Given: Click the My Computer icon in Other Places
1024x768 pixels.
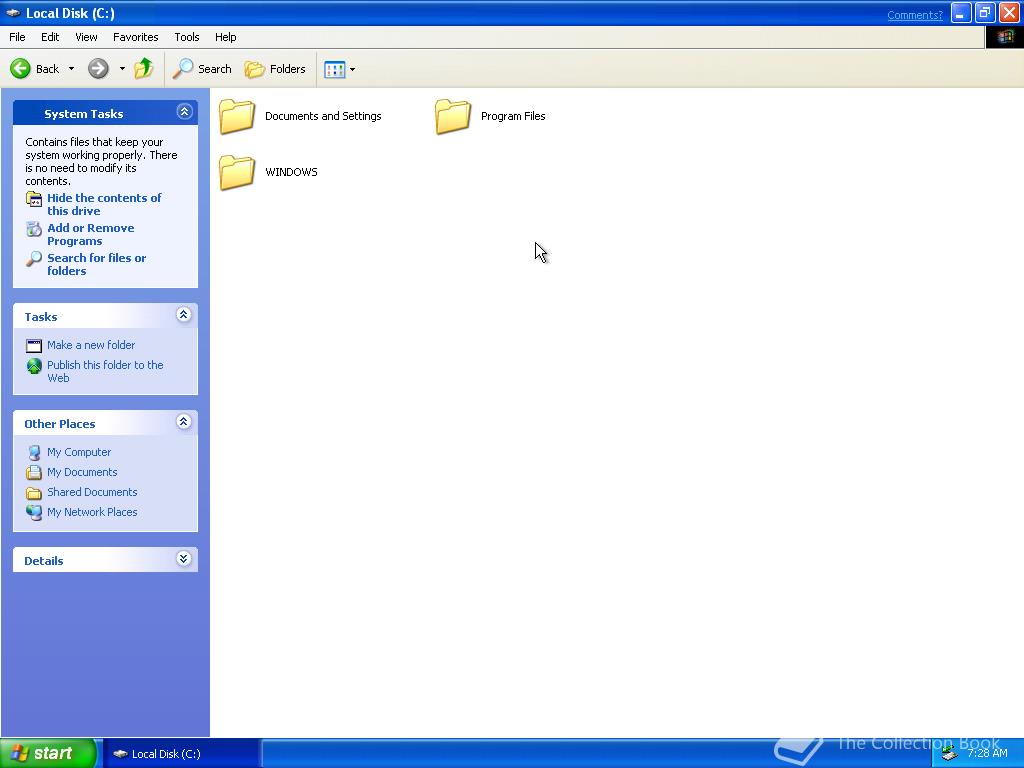Looking at the screenshot, I should click(x=34, y=453).
